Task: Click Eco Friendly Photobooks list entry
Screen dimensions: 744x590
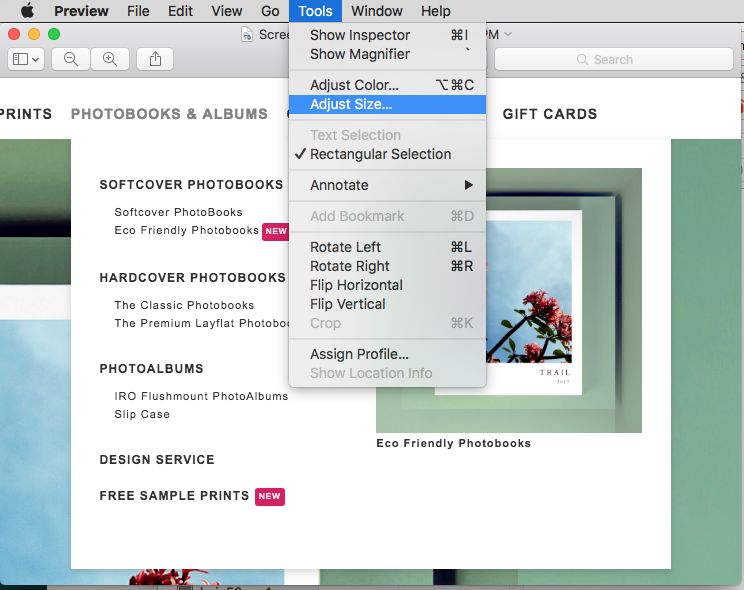Action: tap(186, 230)
